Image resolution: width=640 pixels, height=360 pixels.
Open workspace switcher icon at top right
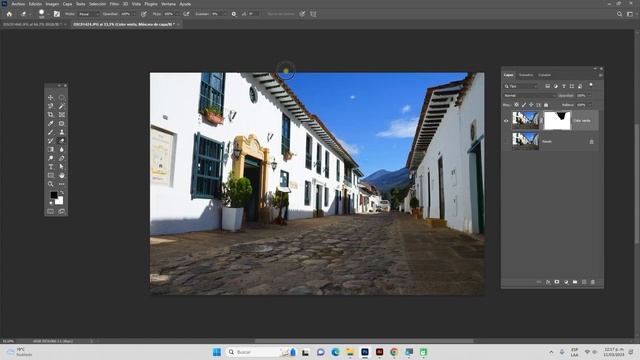click(x=630, y=14)
